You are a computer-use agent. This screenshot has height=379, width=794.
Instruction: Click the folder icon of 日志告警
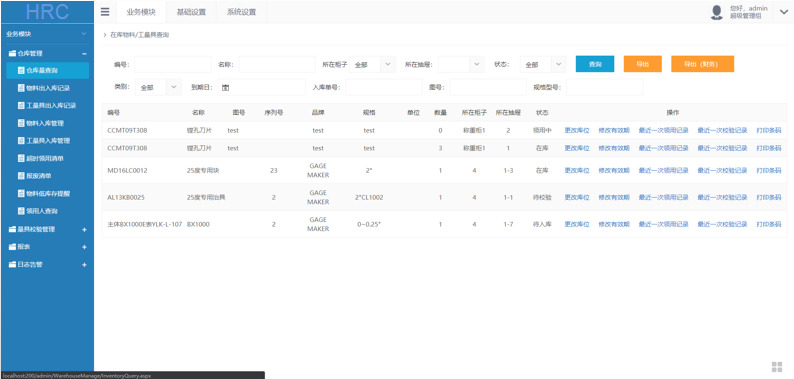[x=13, y=264]
